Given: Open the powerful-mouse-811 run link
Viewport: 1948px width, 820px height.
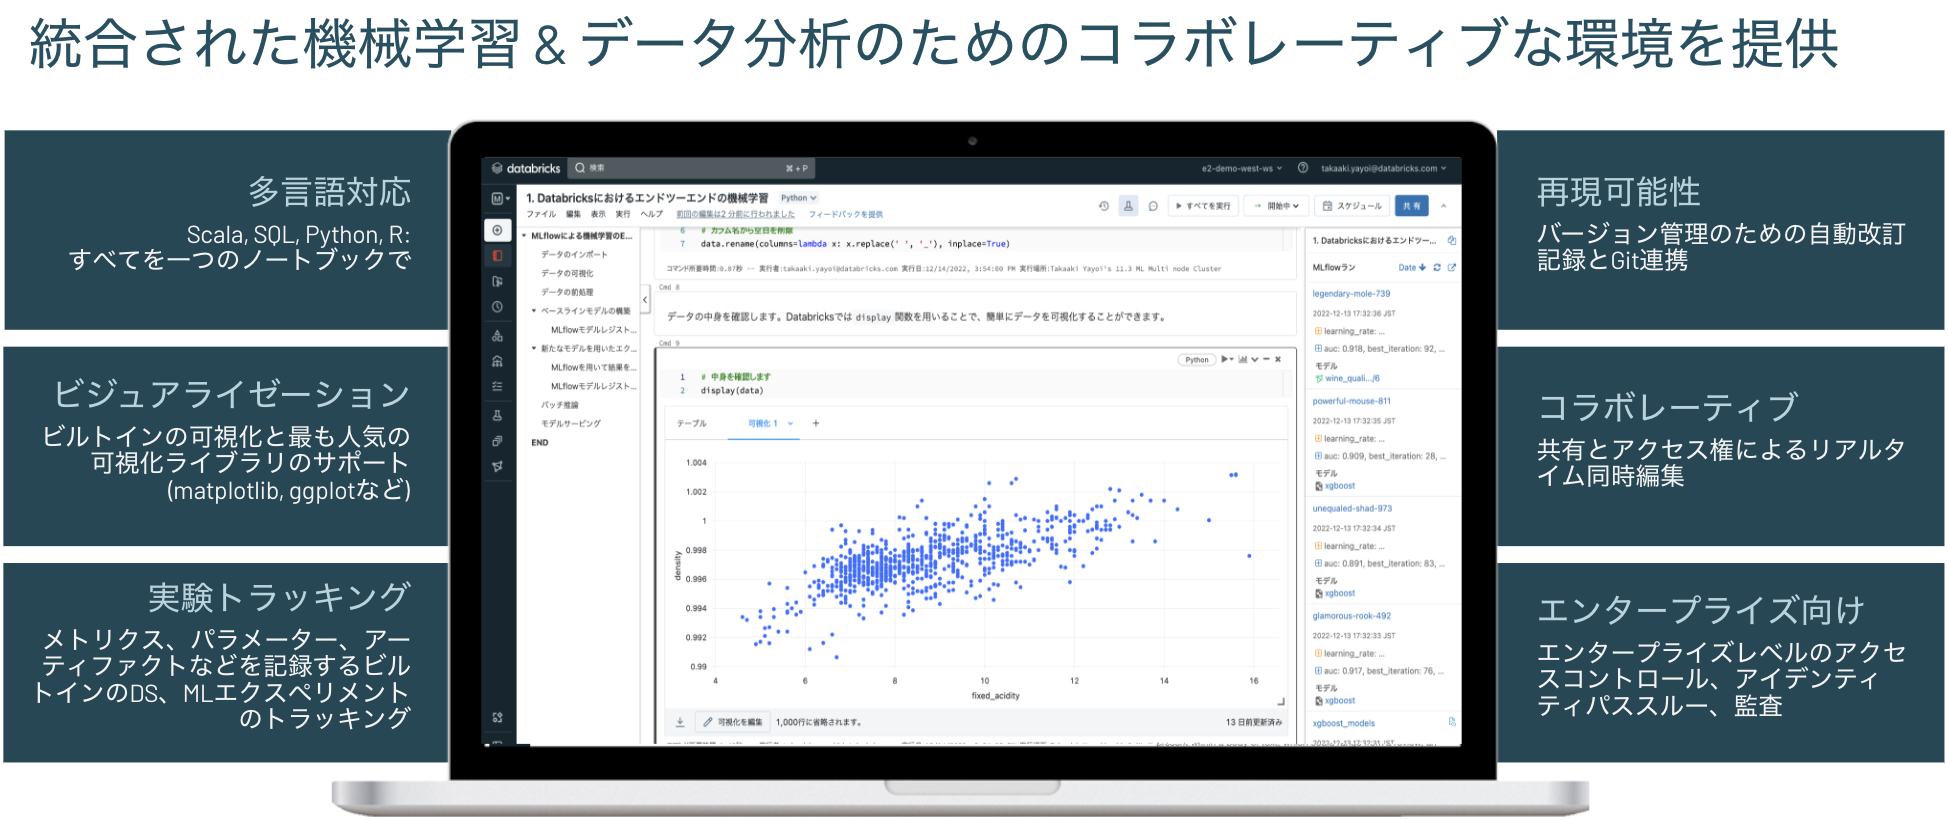Looking at the screenshot, I should [x=1351, y=401].
